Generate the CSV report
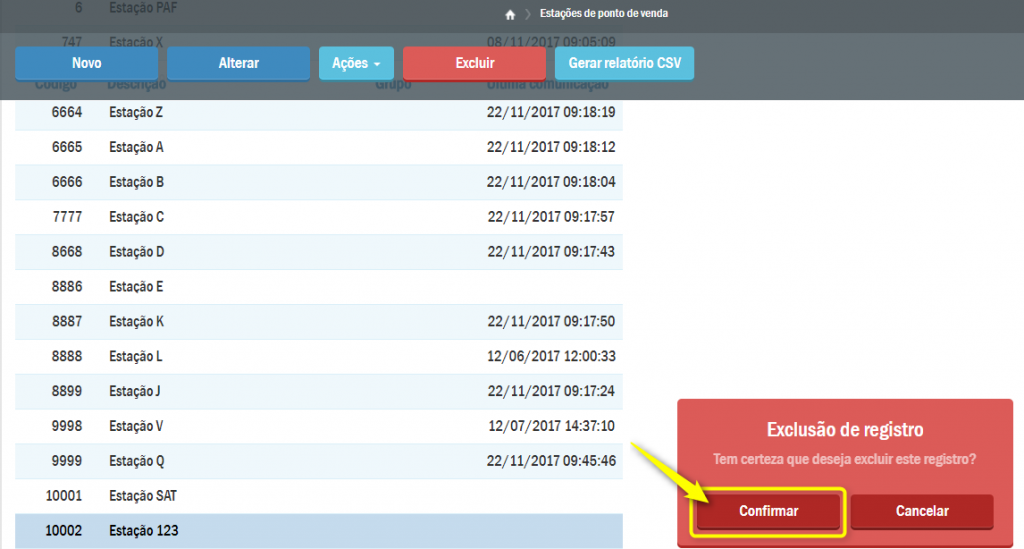Viewport: 1024px width, 549px height. 624,63
